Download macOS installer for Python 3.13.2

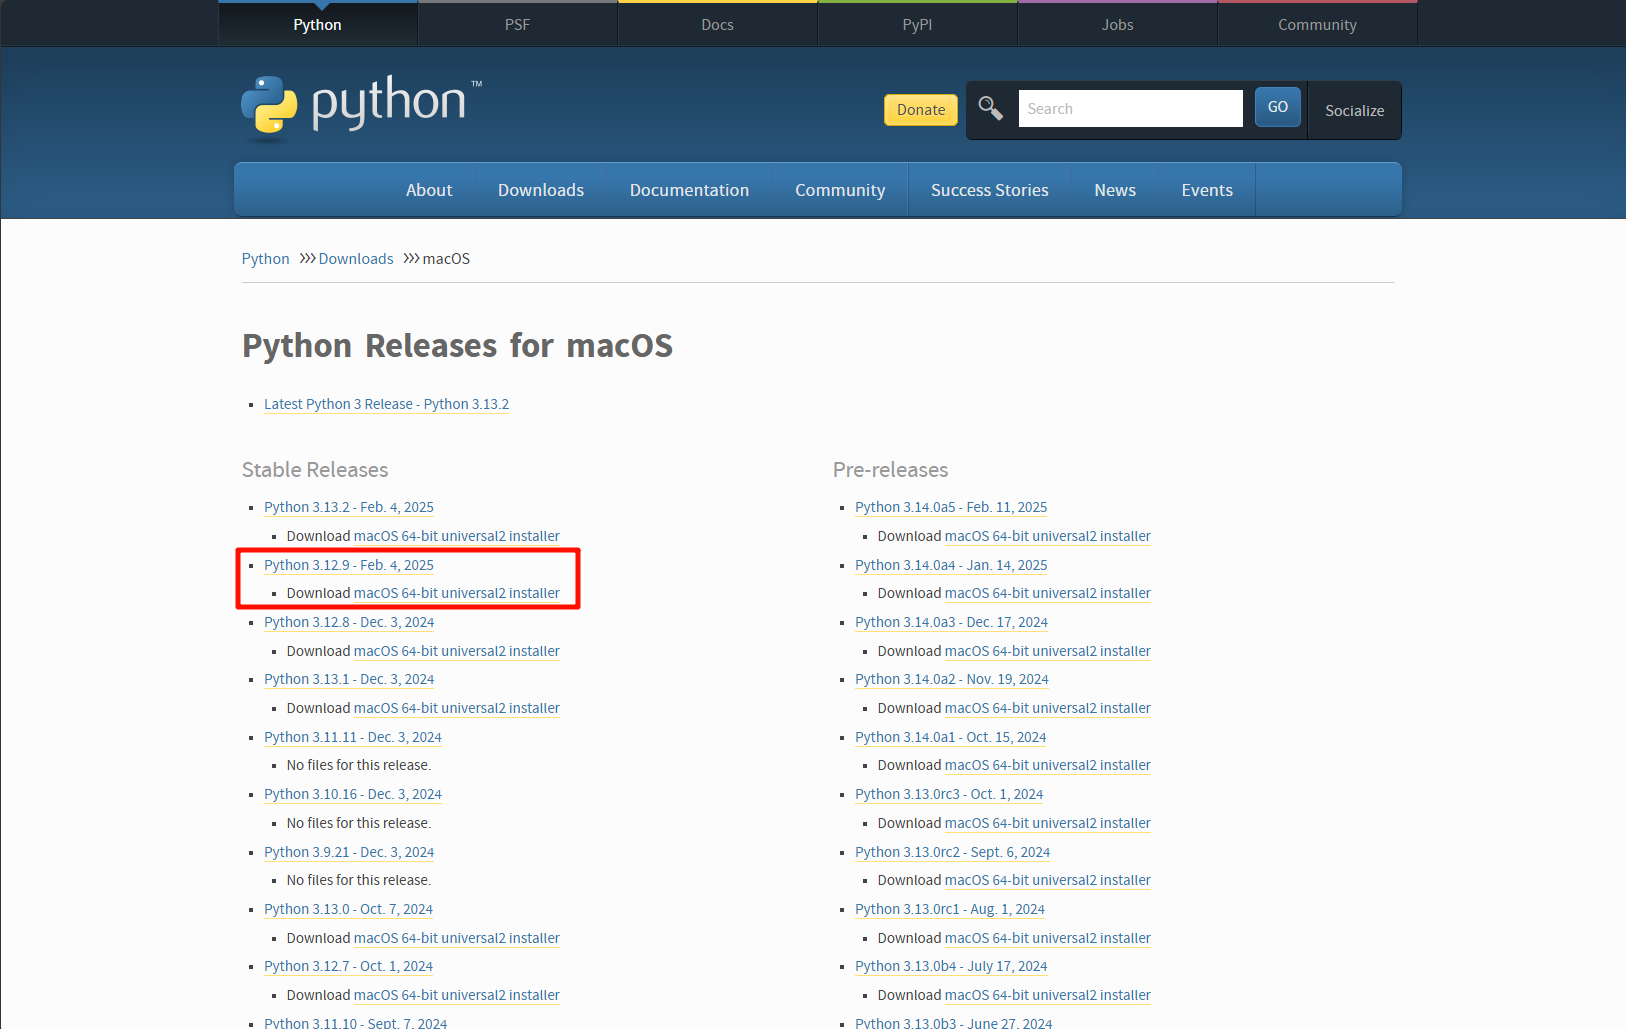tap(457, 536)
